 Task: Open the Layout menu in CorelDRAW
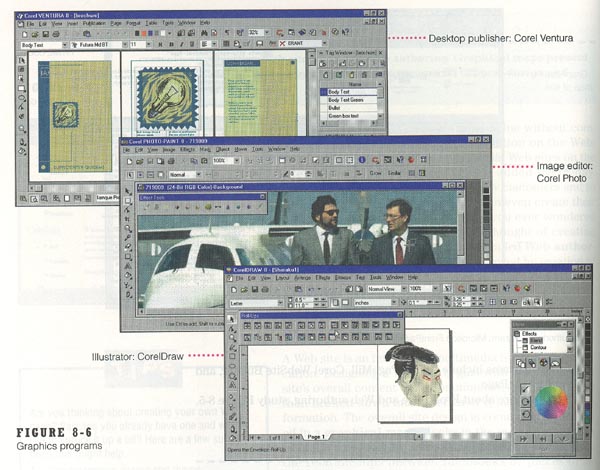pos(282,278)
